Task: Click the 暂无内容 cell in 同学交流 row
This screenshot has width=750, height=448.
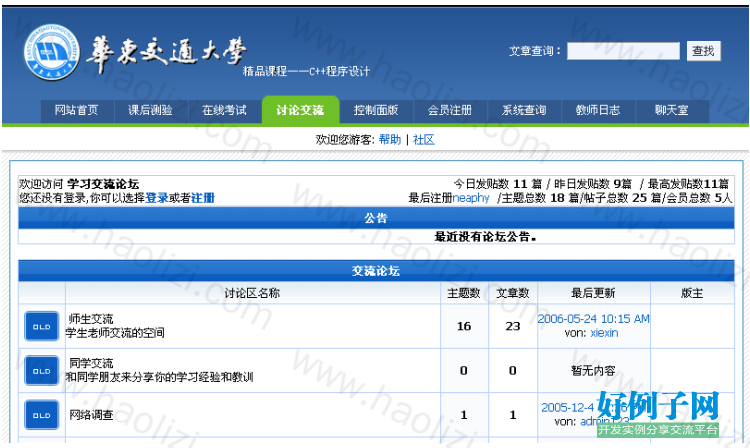Action: pyautogui.click(x=593, y=371)
